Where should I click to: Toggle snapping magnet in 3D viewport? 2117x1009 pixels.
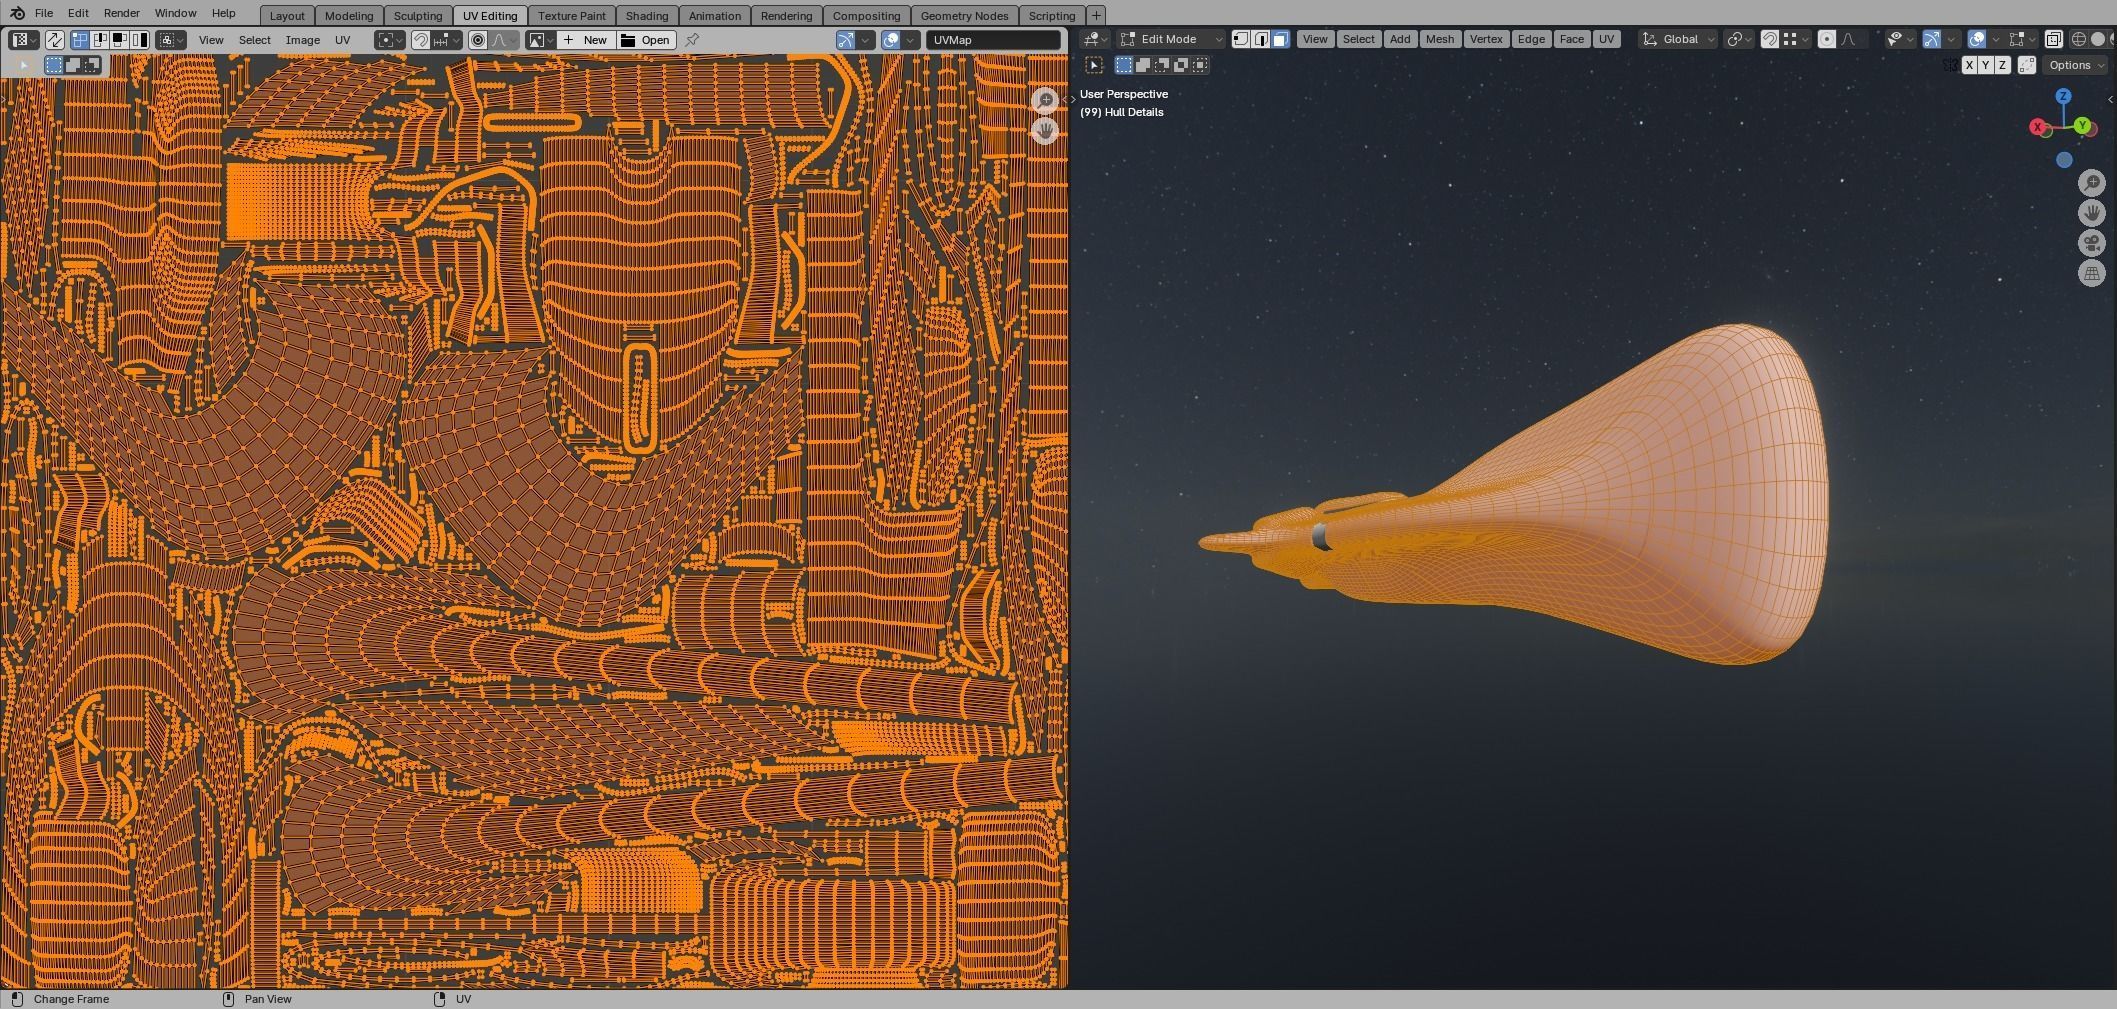coord(1770,39)
